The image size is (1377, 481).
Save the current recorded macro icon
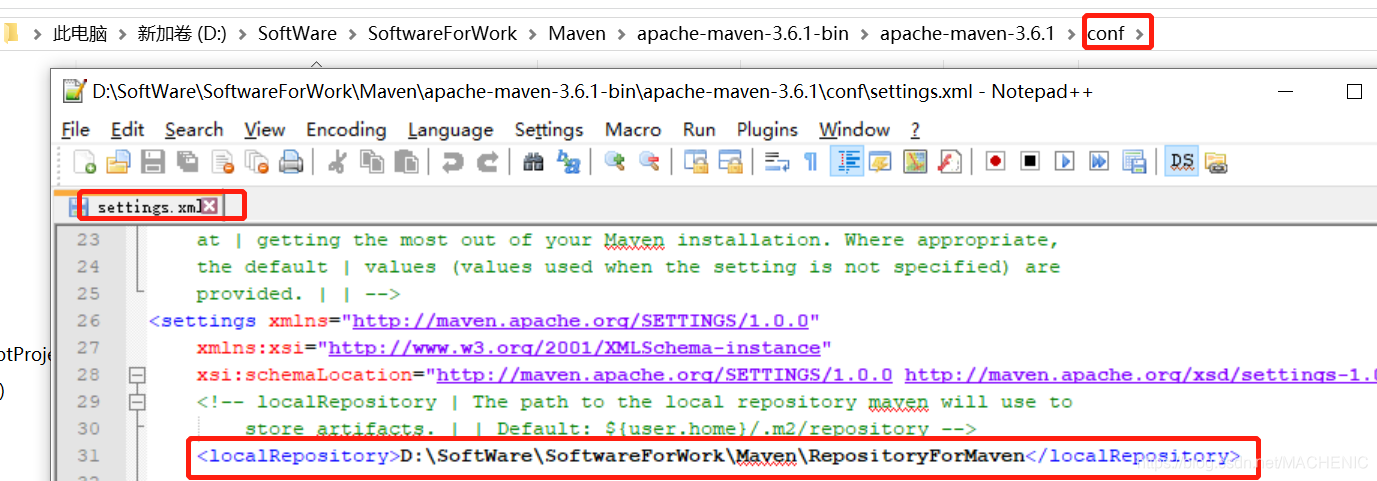[x=1134, y=162]
